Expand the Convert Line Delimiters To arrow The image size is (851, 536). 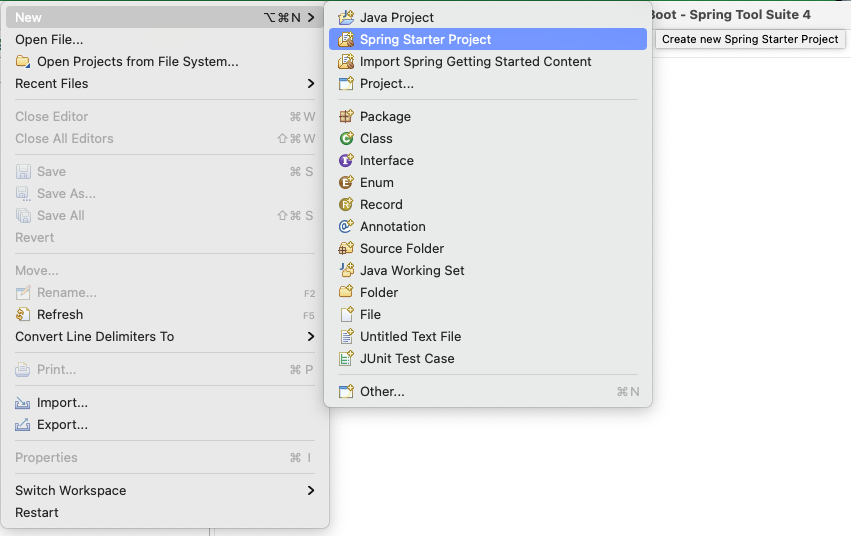click(311, 336)
